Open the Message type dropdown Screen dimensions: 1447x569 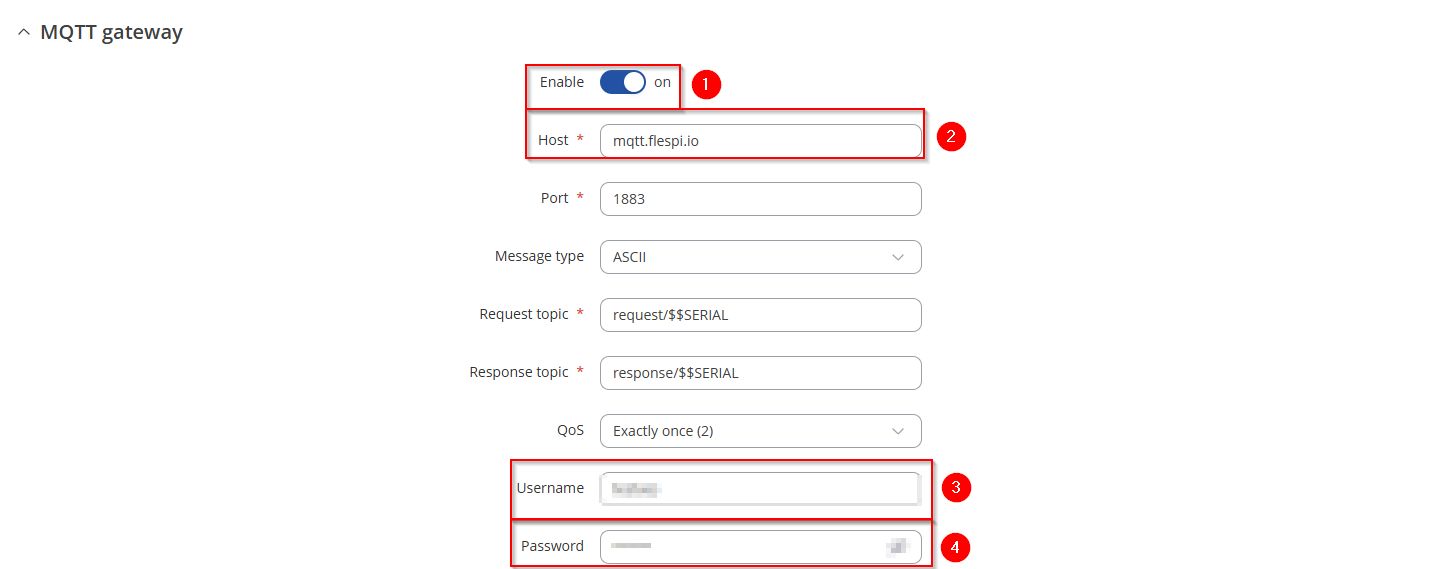(x=760, y=257)
